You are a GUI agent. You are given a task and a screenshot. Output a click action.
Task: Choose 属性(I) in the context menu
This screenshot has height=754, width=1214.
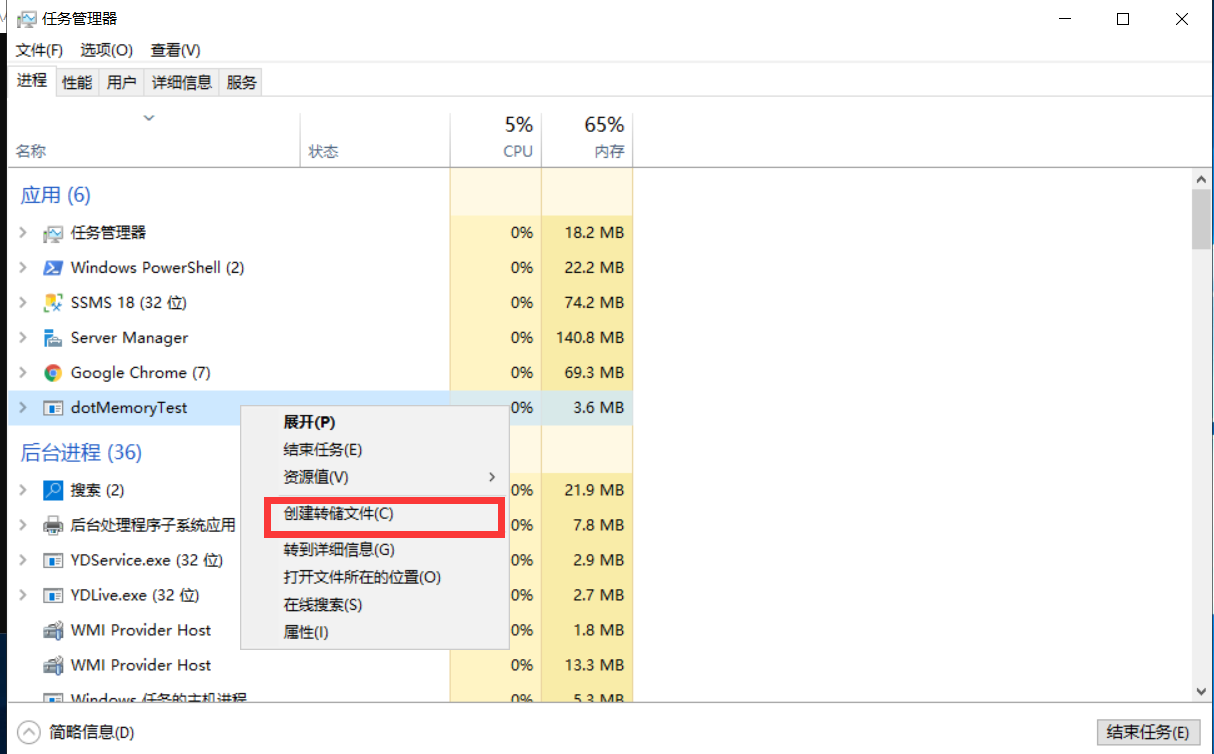[375, 632]
